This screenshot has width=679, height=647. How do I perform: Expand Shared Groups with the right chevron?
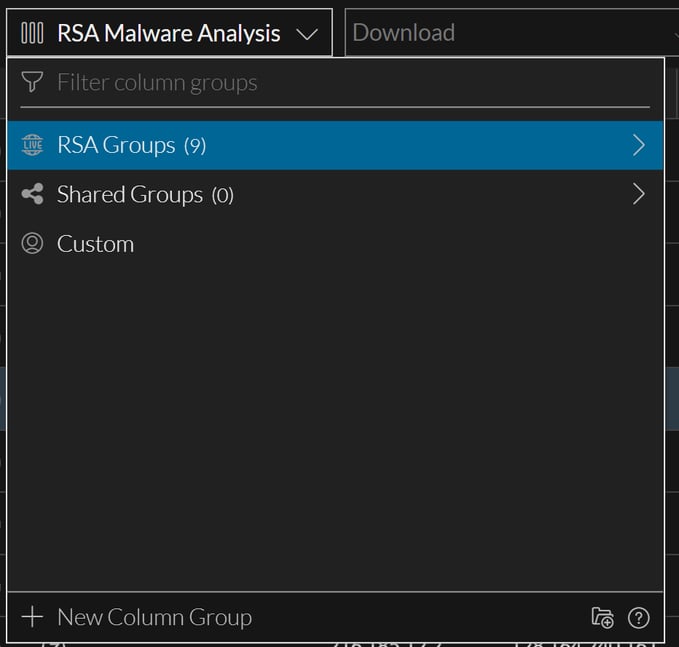(x=639, y=194)
